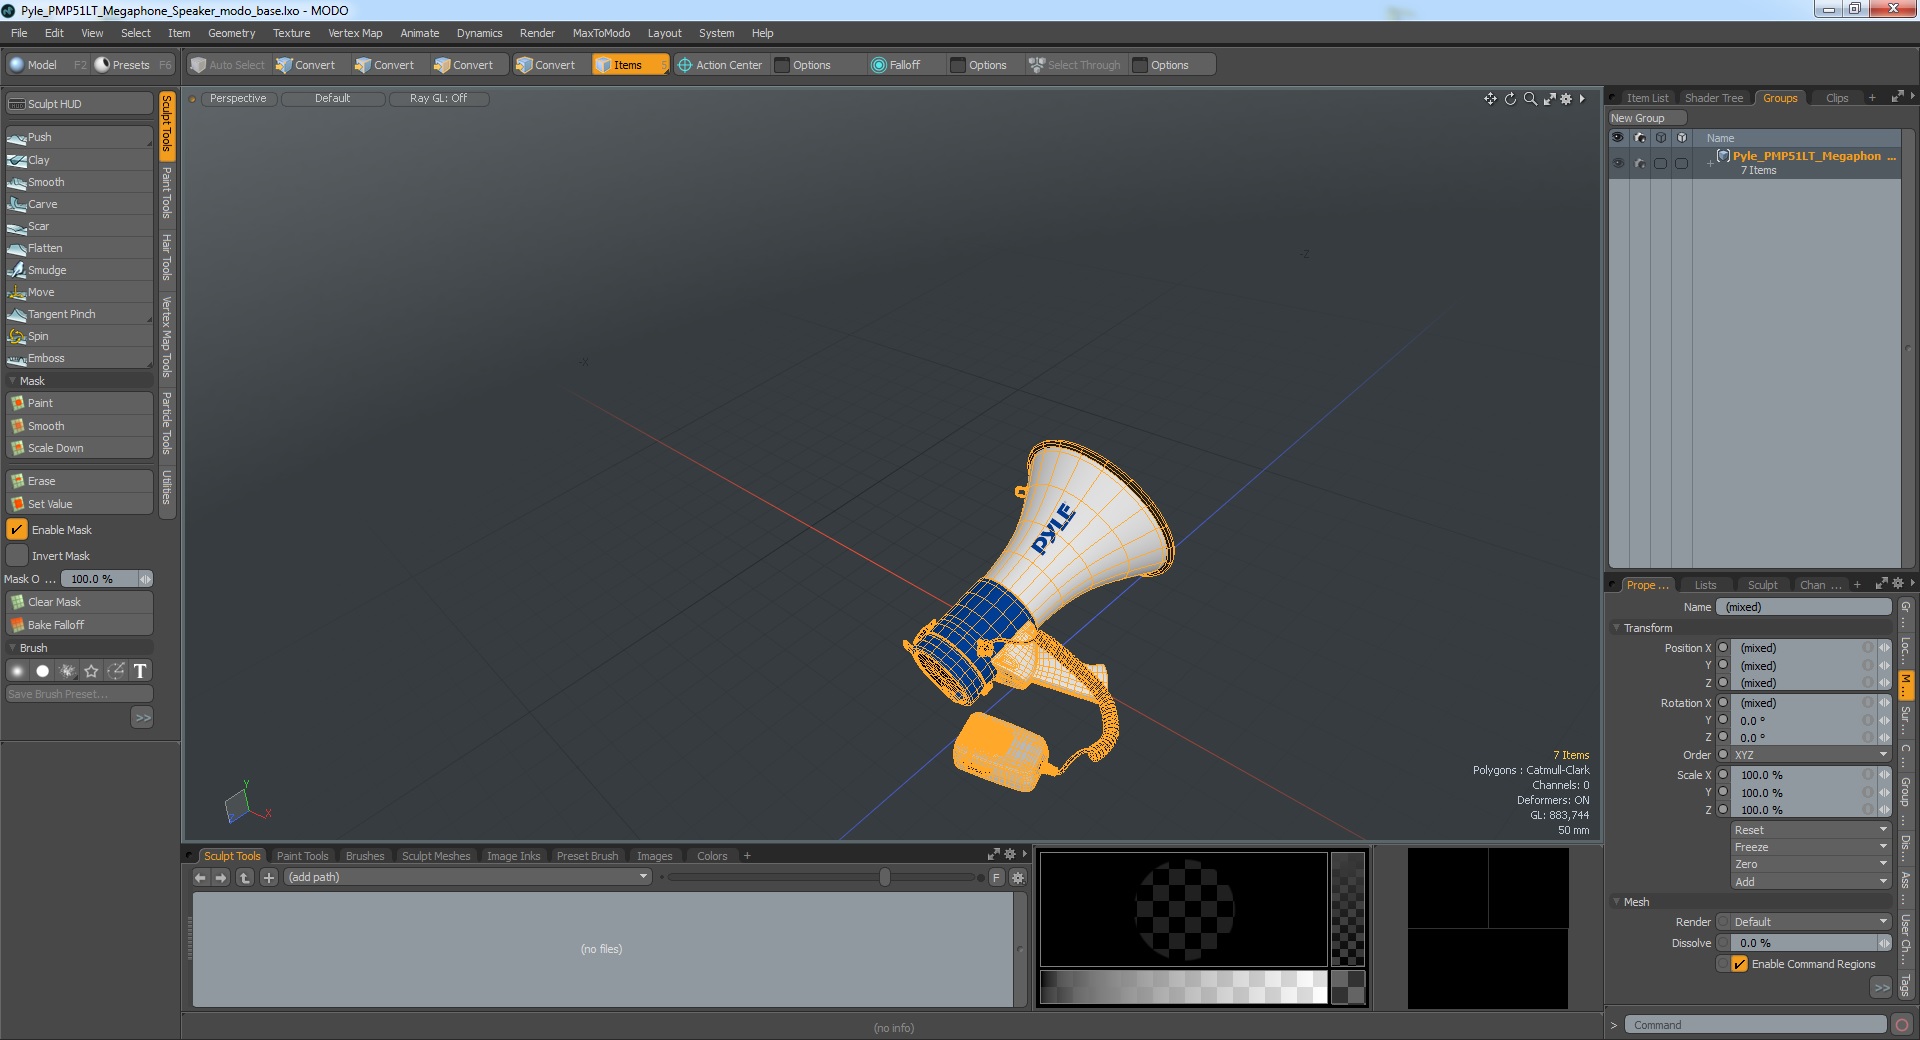Collapse the Transform section
This screenshot has width=1920, height=1040.
tap(1616, 628)
